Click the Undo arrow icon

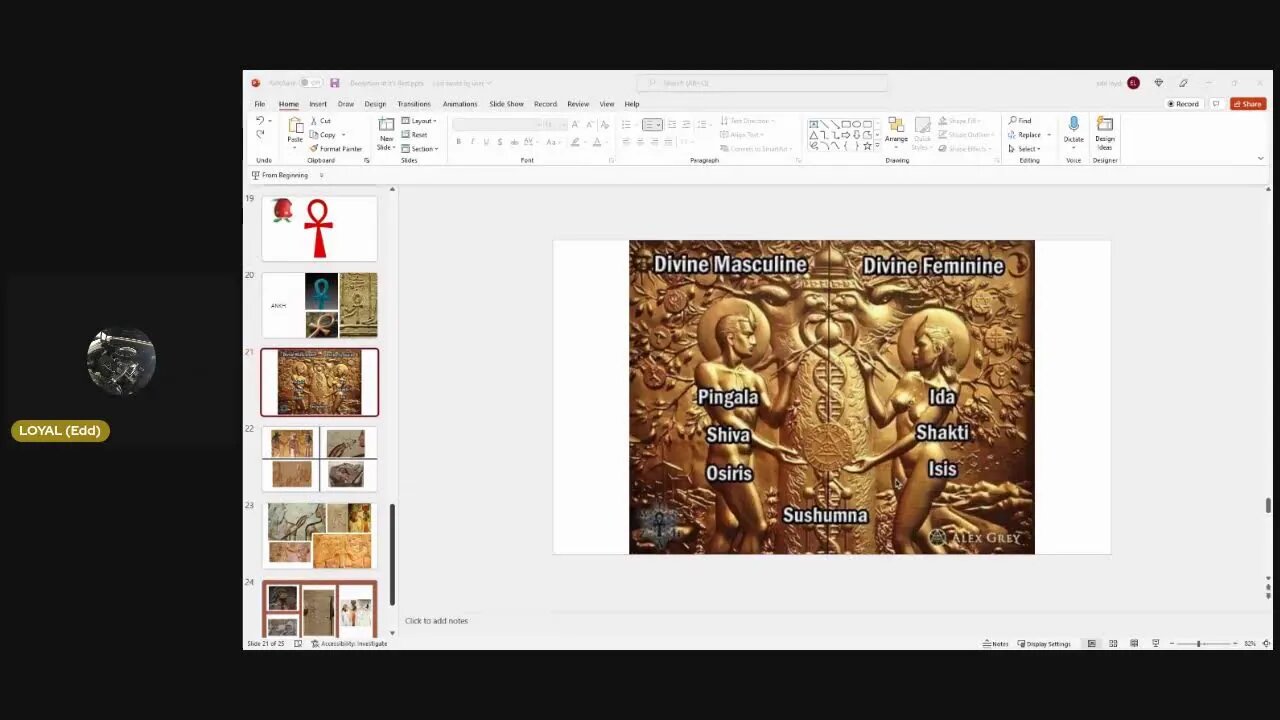[260, 121]
